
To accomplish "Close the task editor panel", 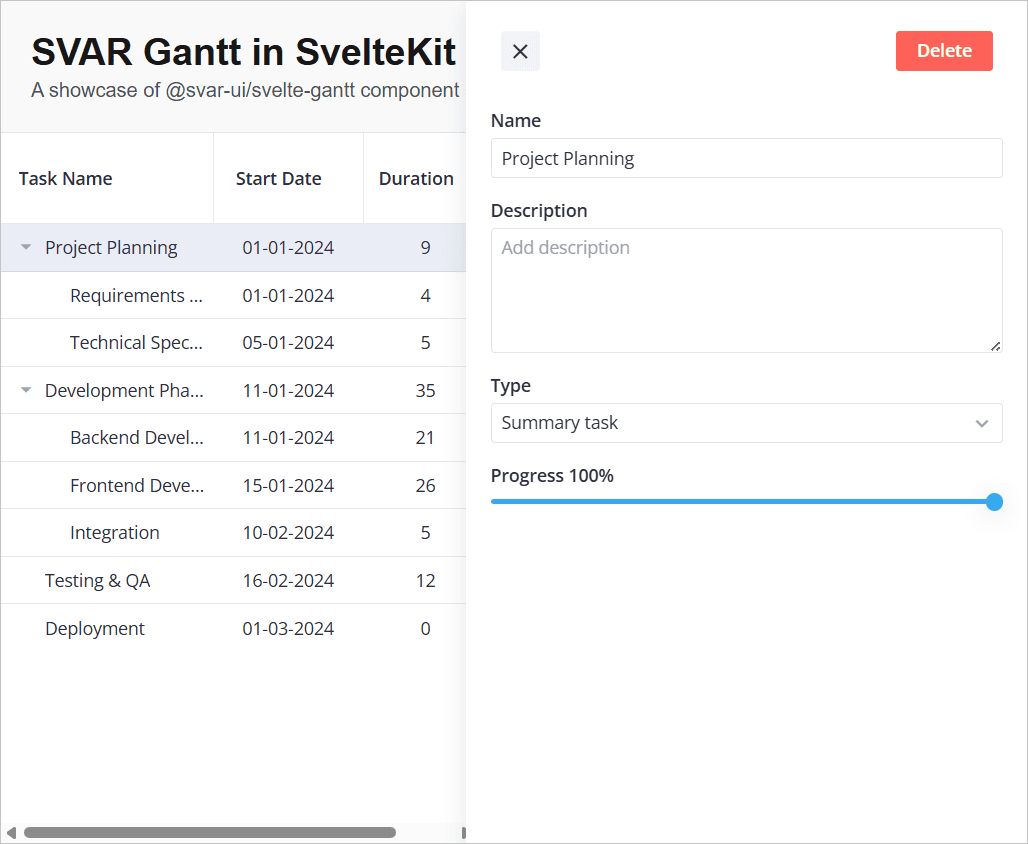I will (x=520, y=51).
